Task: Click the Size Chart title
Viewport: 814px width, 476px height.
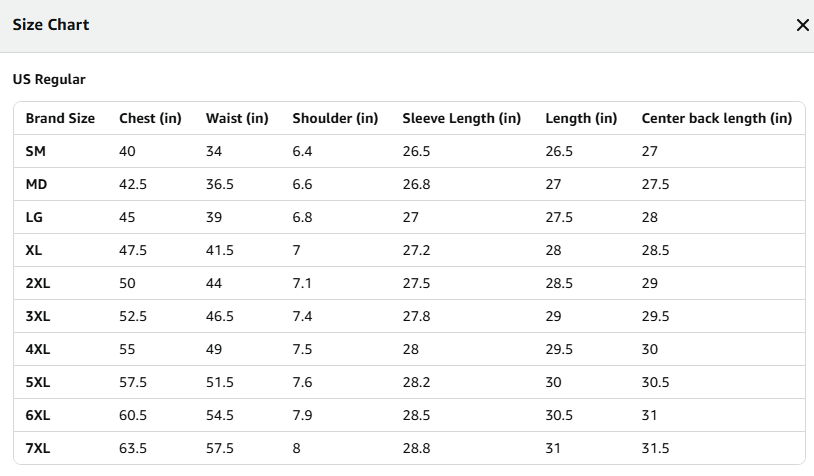Action: point(51,25)
